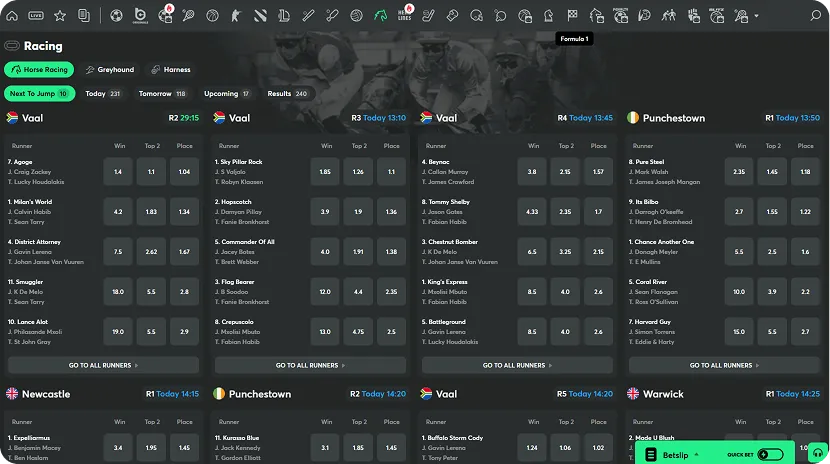830x464 pixels.
Task: Select the American Football helmet icon
Action: pyautogui.click(x=476, y=16)
